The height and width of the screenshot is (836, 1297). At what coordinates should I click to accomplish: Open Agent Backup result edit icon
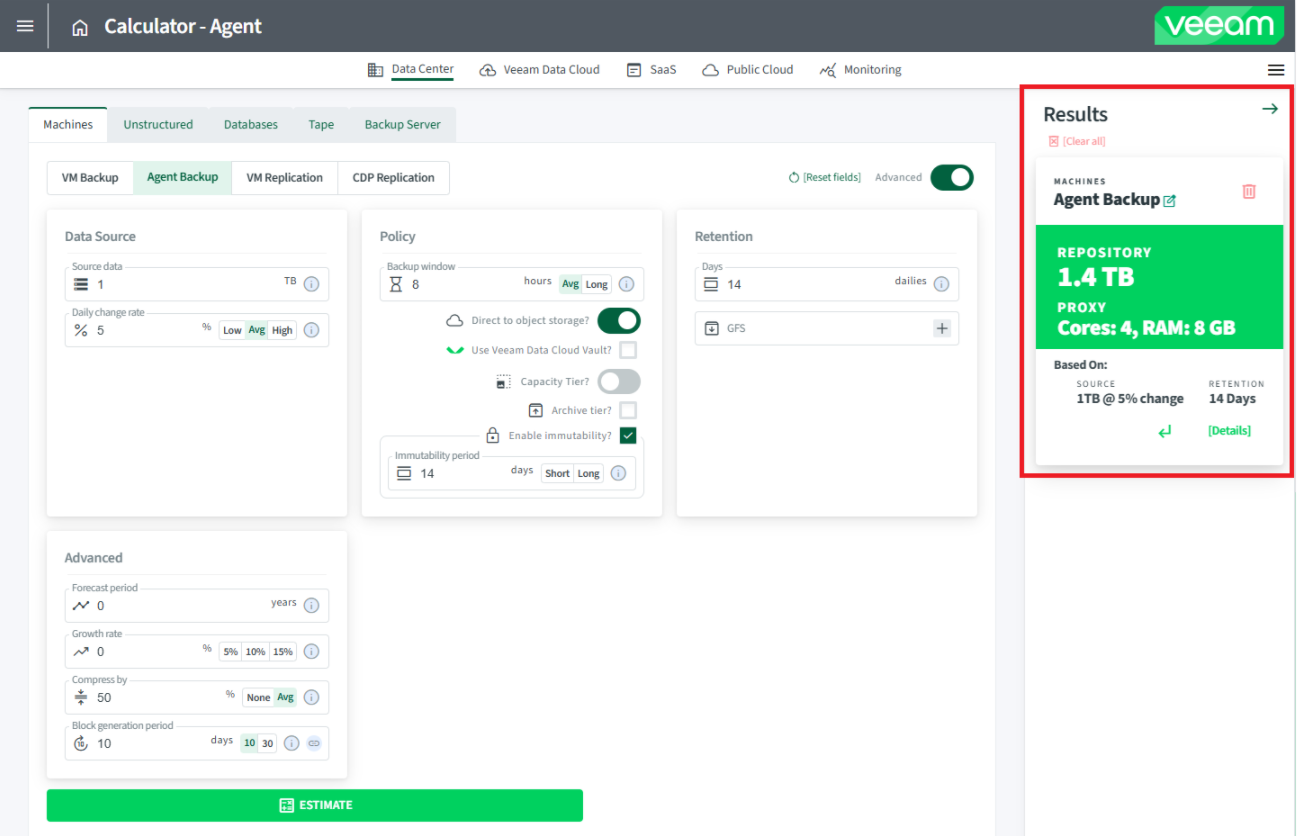[1170, 200]
